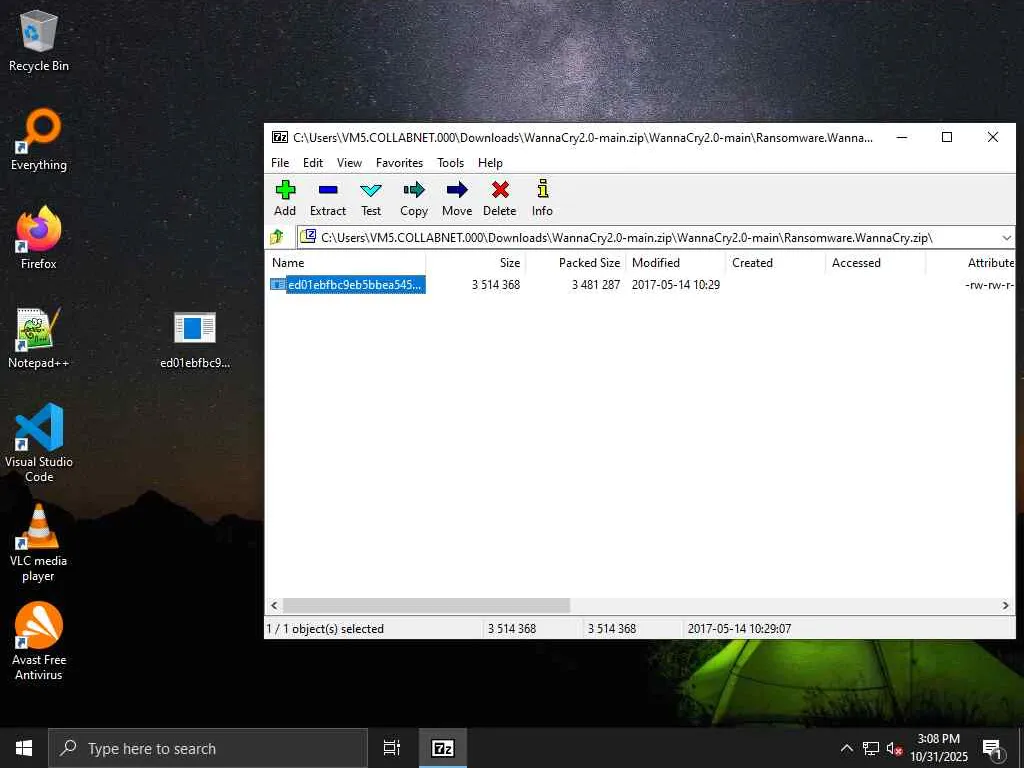Click the 7-Zip taskbar icon
1024x768 pixels.
click(443, 748)
